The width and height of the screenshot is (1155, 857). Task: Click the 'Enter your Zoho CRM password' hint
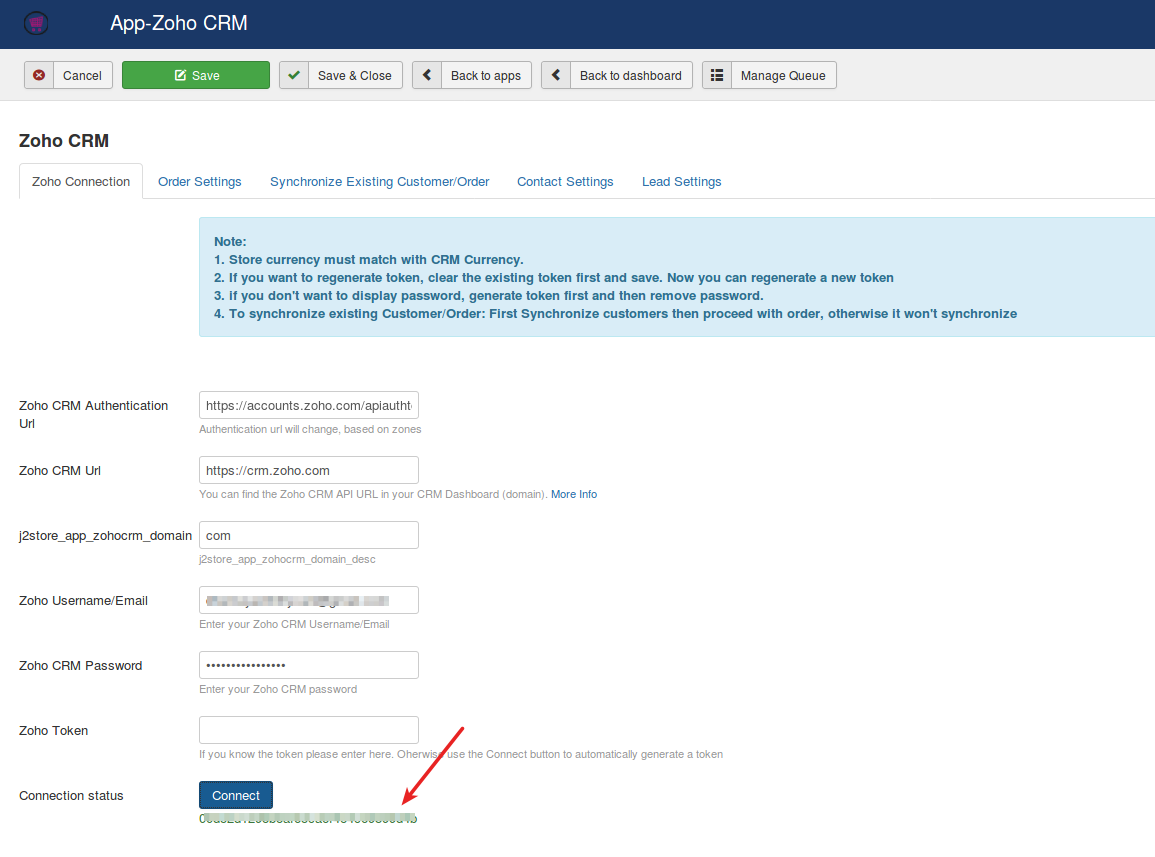pyautogui.click(x=278, y=690)
